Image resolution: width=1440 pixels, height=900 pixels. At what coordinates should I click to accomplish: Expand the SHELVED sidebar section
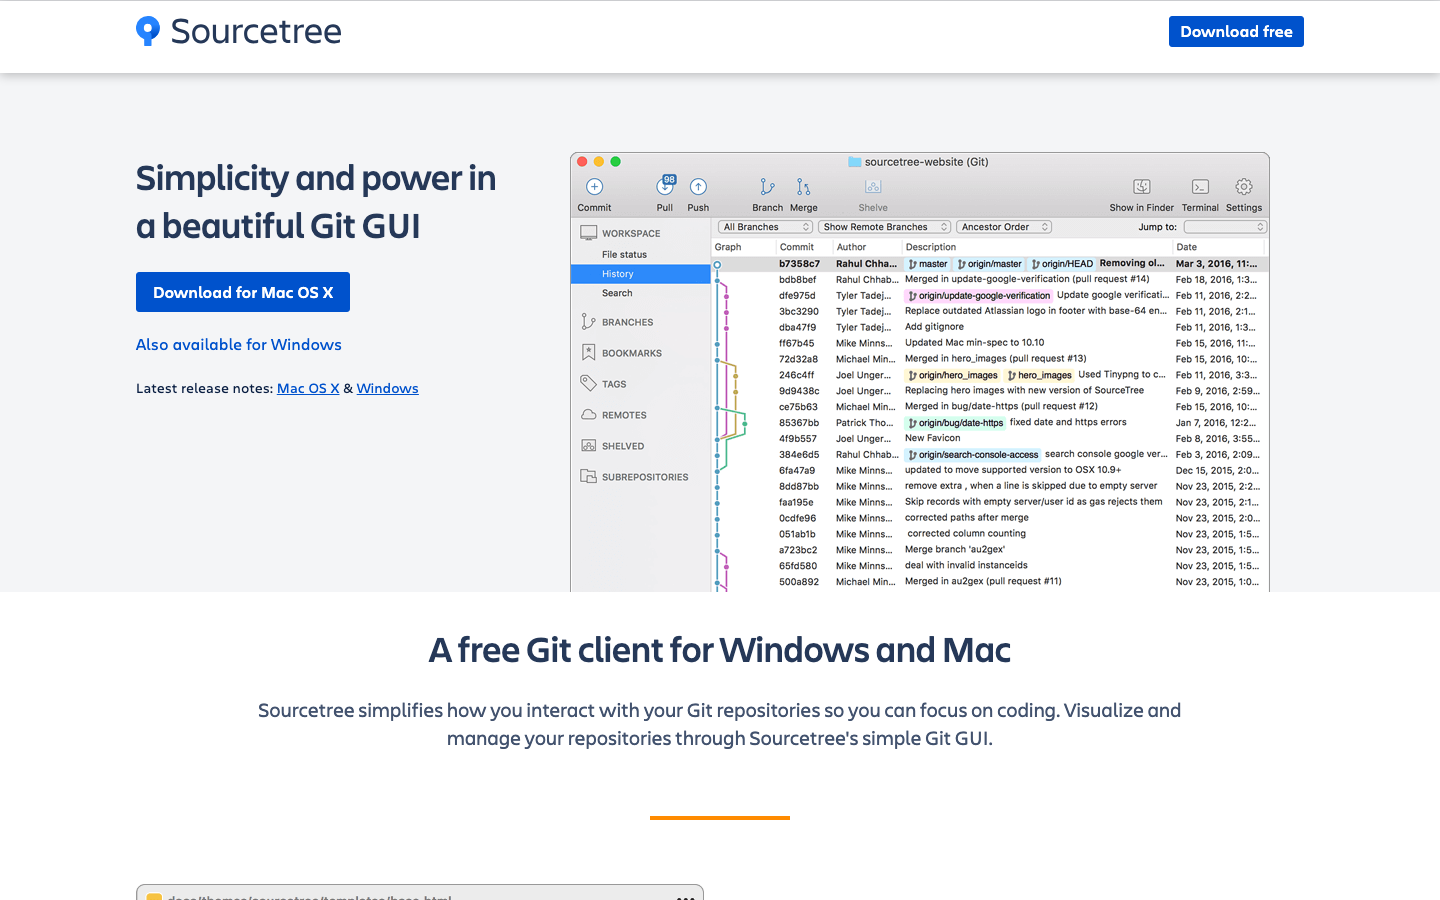623,446
